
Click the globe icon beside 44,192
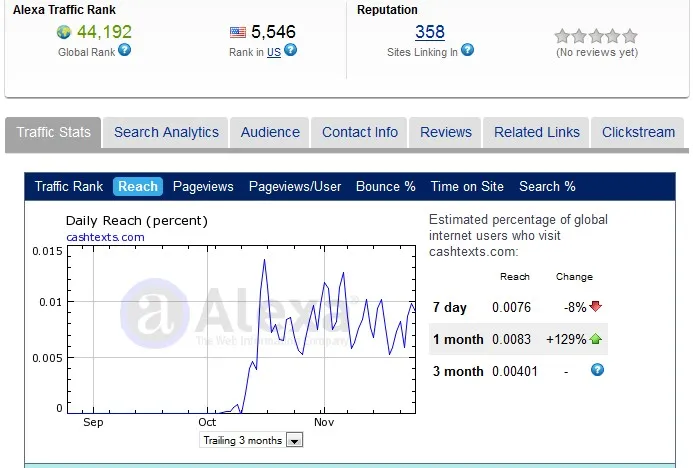click(64, 32)
